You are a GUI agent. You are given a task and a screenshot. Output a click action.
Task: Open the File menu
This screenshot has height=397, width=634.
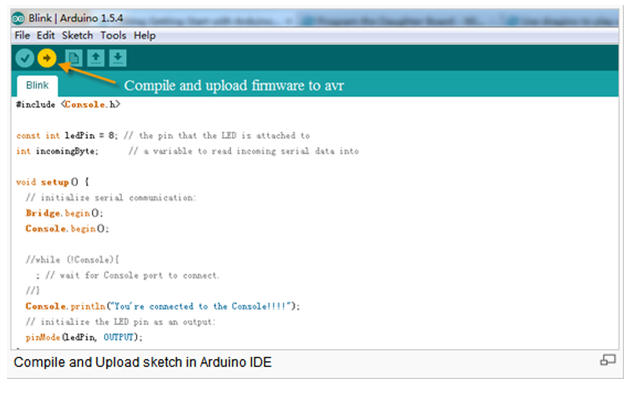[22, 36]
